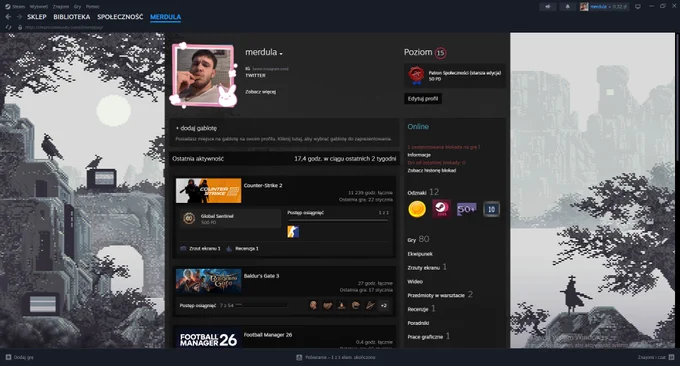Open the Znajomi menu
Image resolution: width=680 pixels, height=366 pixels.
pyautogui.click(x=61, y=7)
